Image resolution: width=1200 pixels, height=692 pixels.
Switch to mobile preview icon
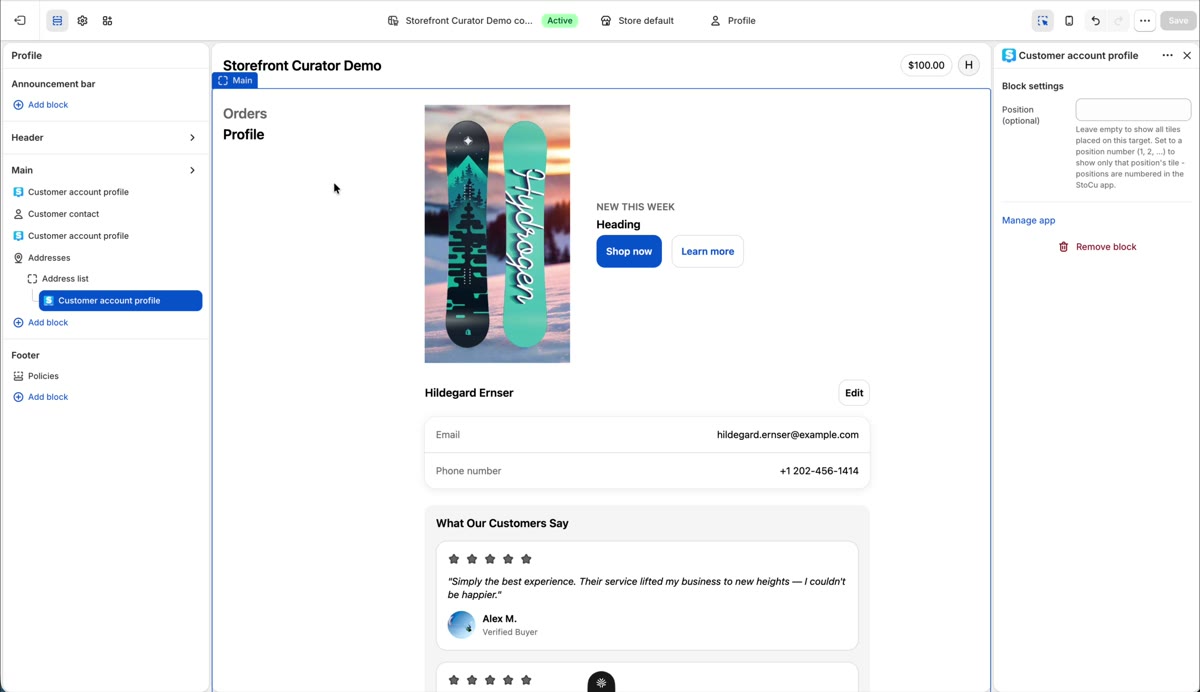point(1069,21)
